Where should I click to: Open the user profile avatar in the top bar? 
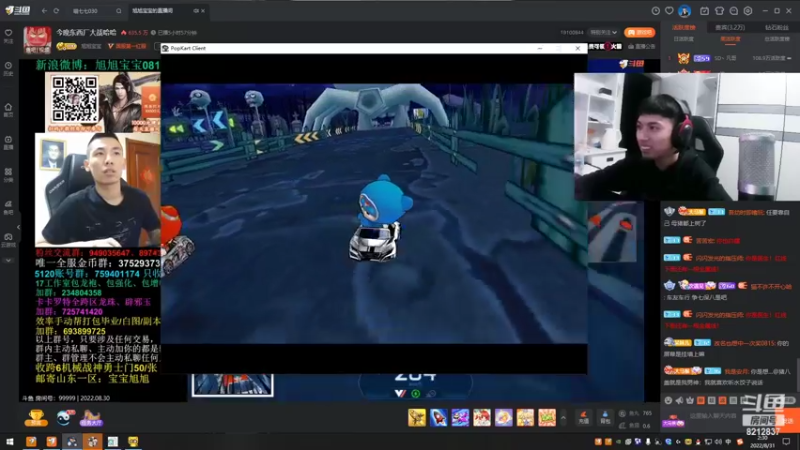[x=684, y=11]
